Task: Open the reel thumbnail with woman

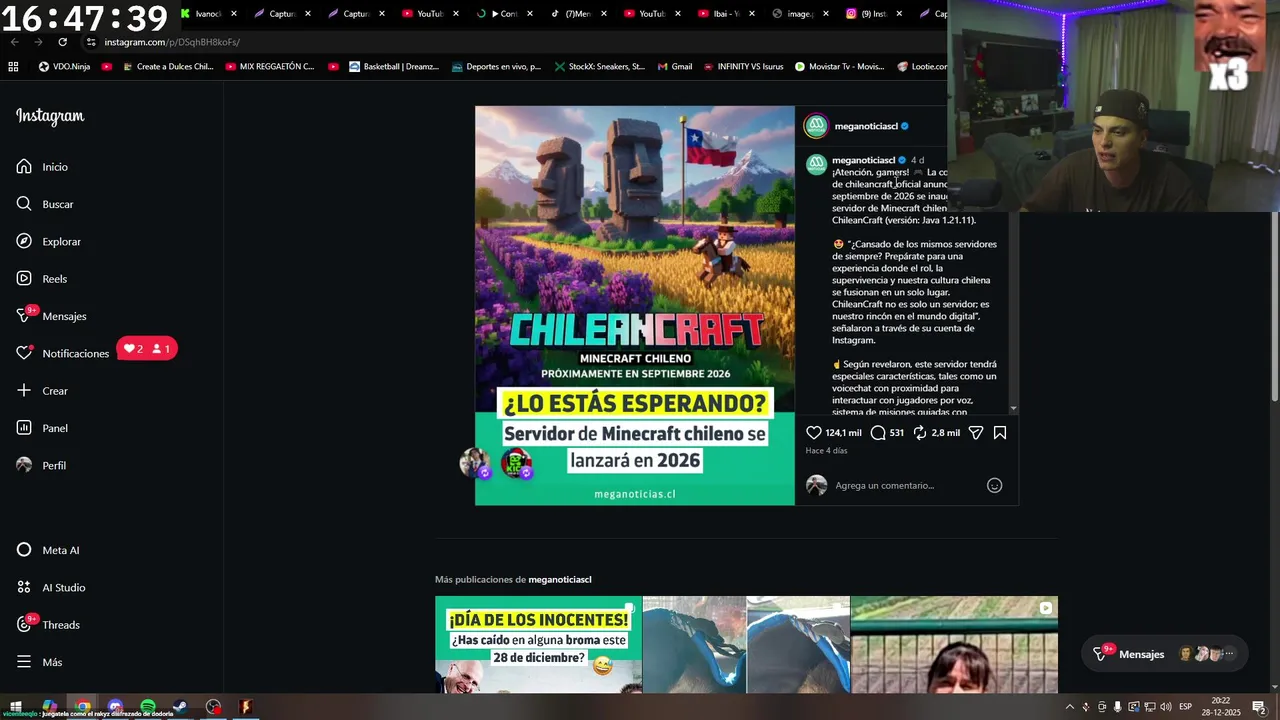Action: point(954,645)
